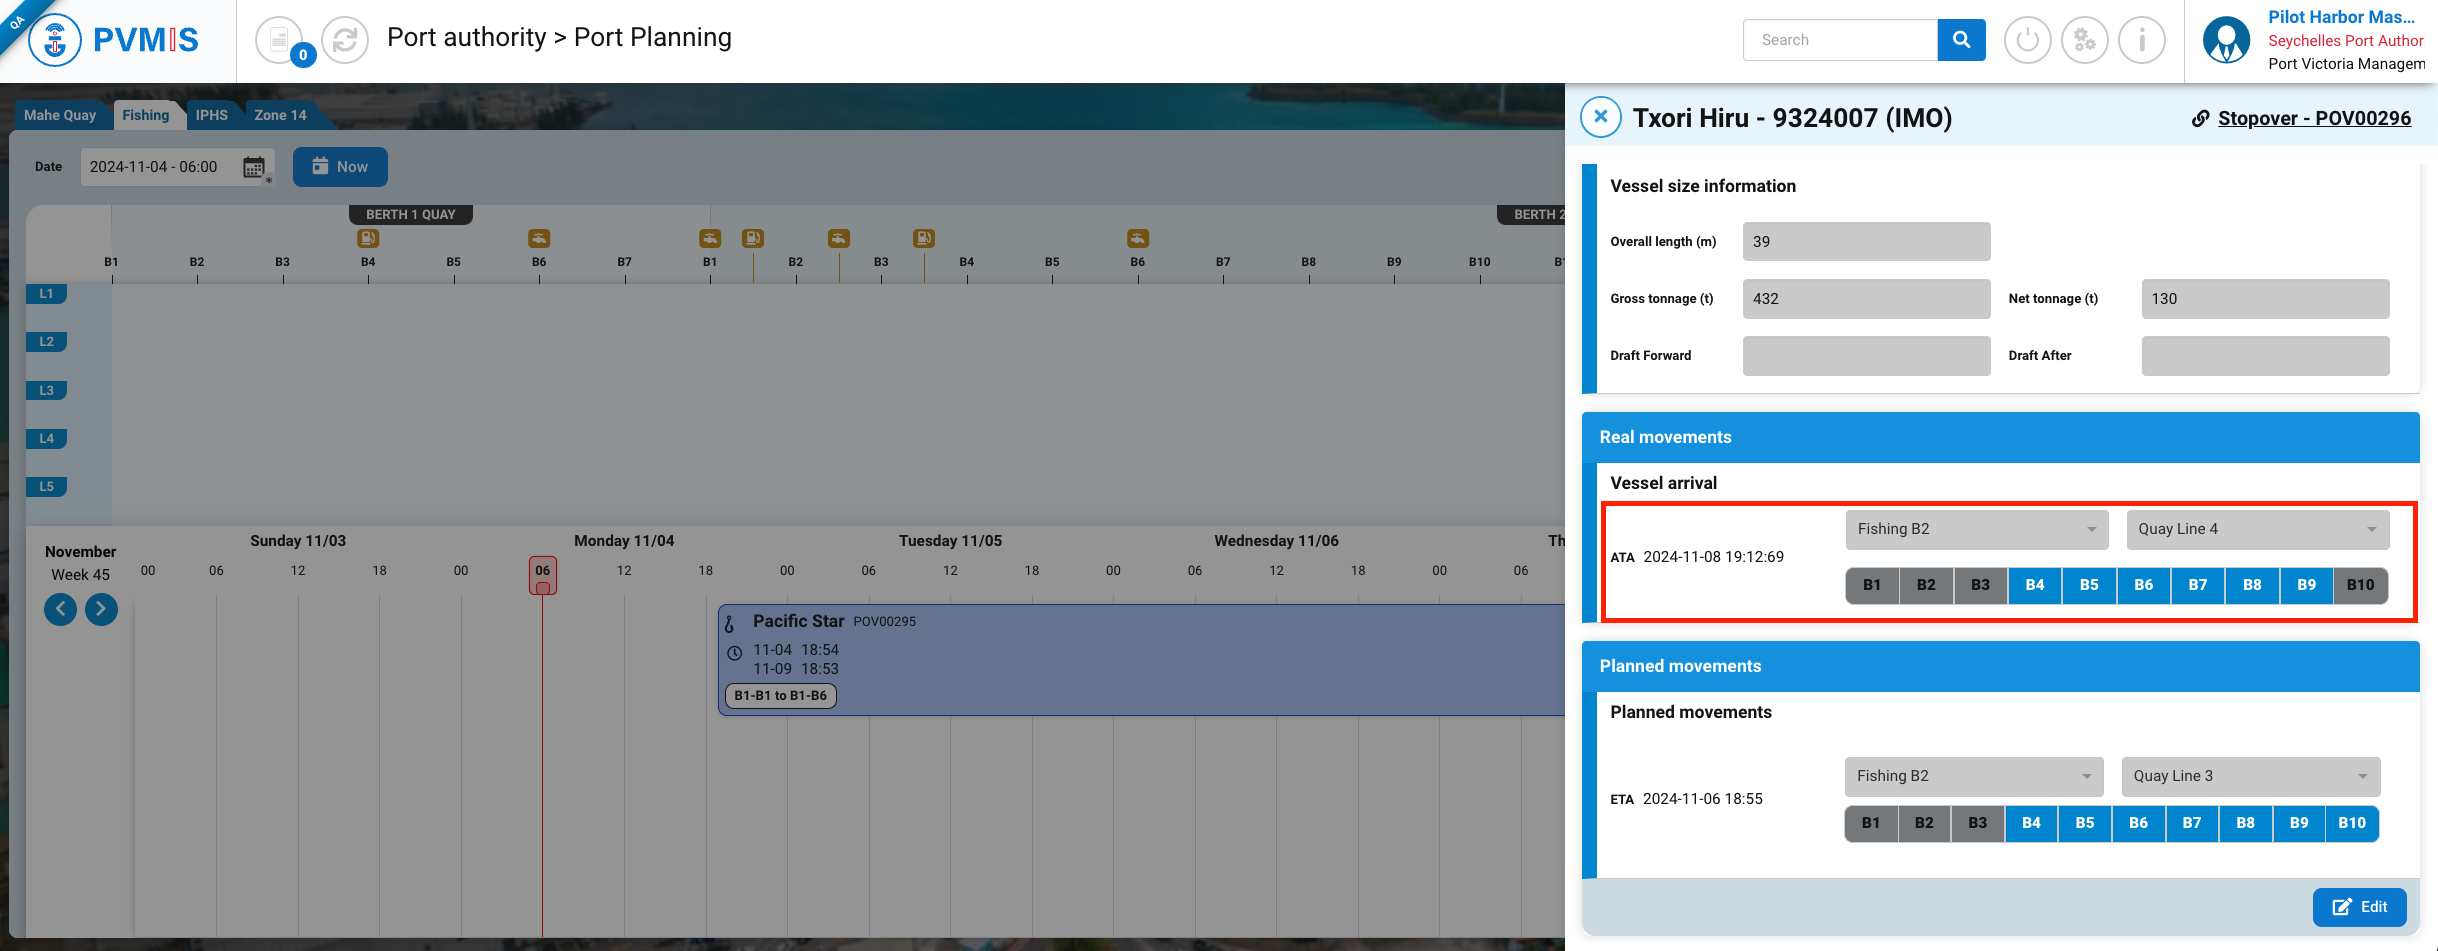The width and height of the screenshot is (2438, 951).
Task: Click the search magnifier button
Action: click(1961, 40)
